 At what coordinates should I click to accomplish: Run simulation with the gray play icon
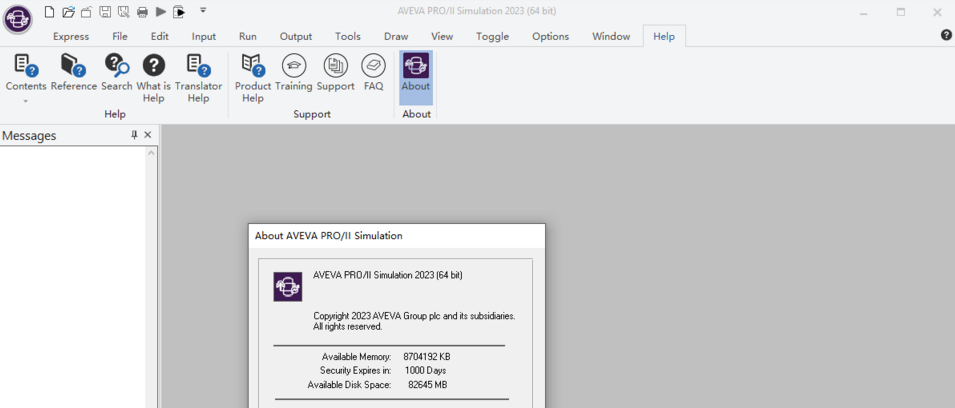click(161, 11)
